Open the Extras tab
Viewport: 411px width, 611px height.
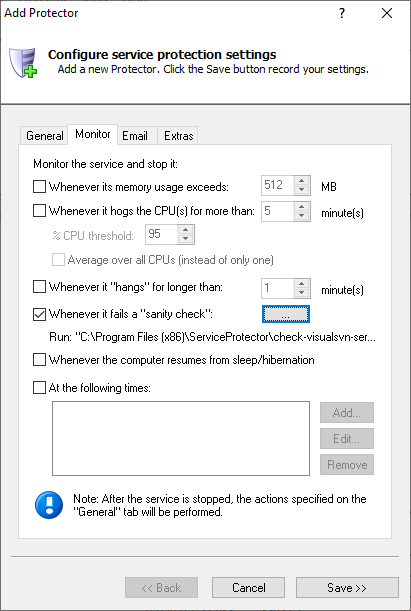[x=178, y=136]
